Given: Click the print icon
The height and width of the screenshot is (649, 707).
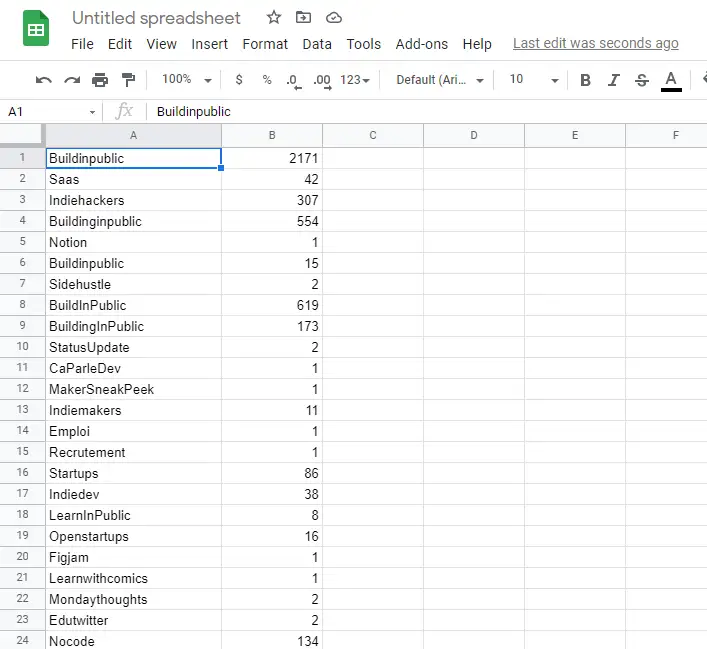Looking at the screenshot, I should [100, 80].
